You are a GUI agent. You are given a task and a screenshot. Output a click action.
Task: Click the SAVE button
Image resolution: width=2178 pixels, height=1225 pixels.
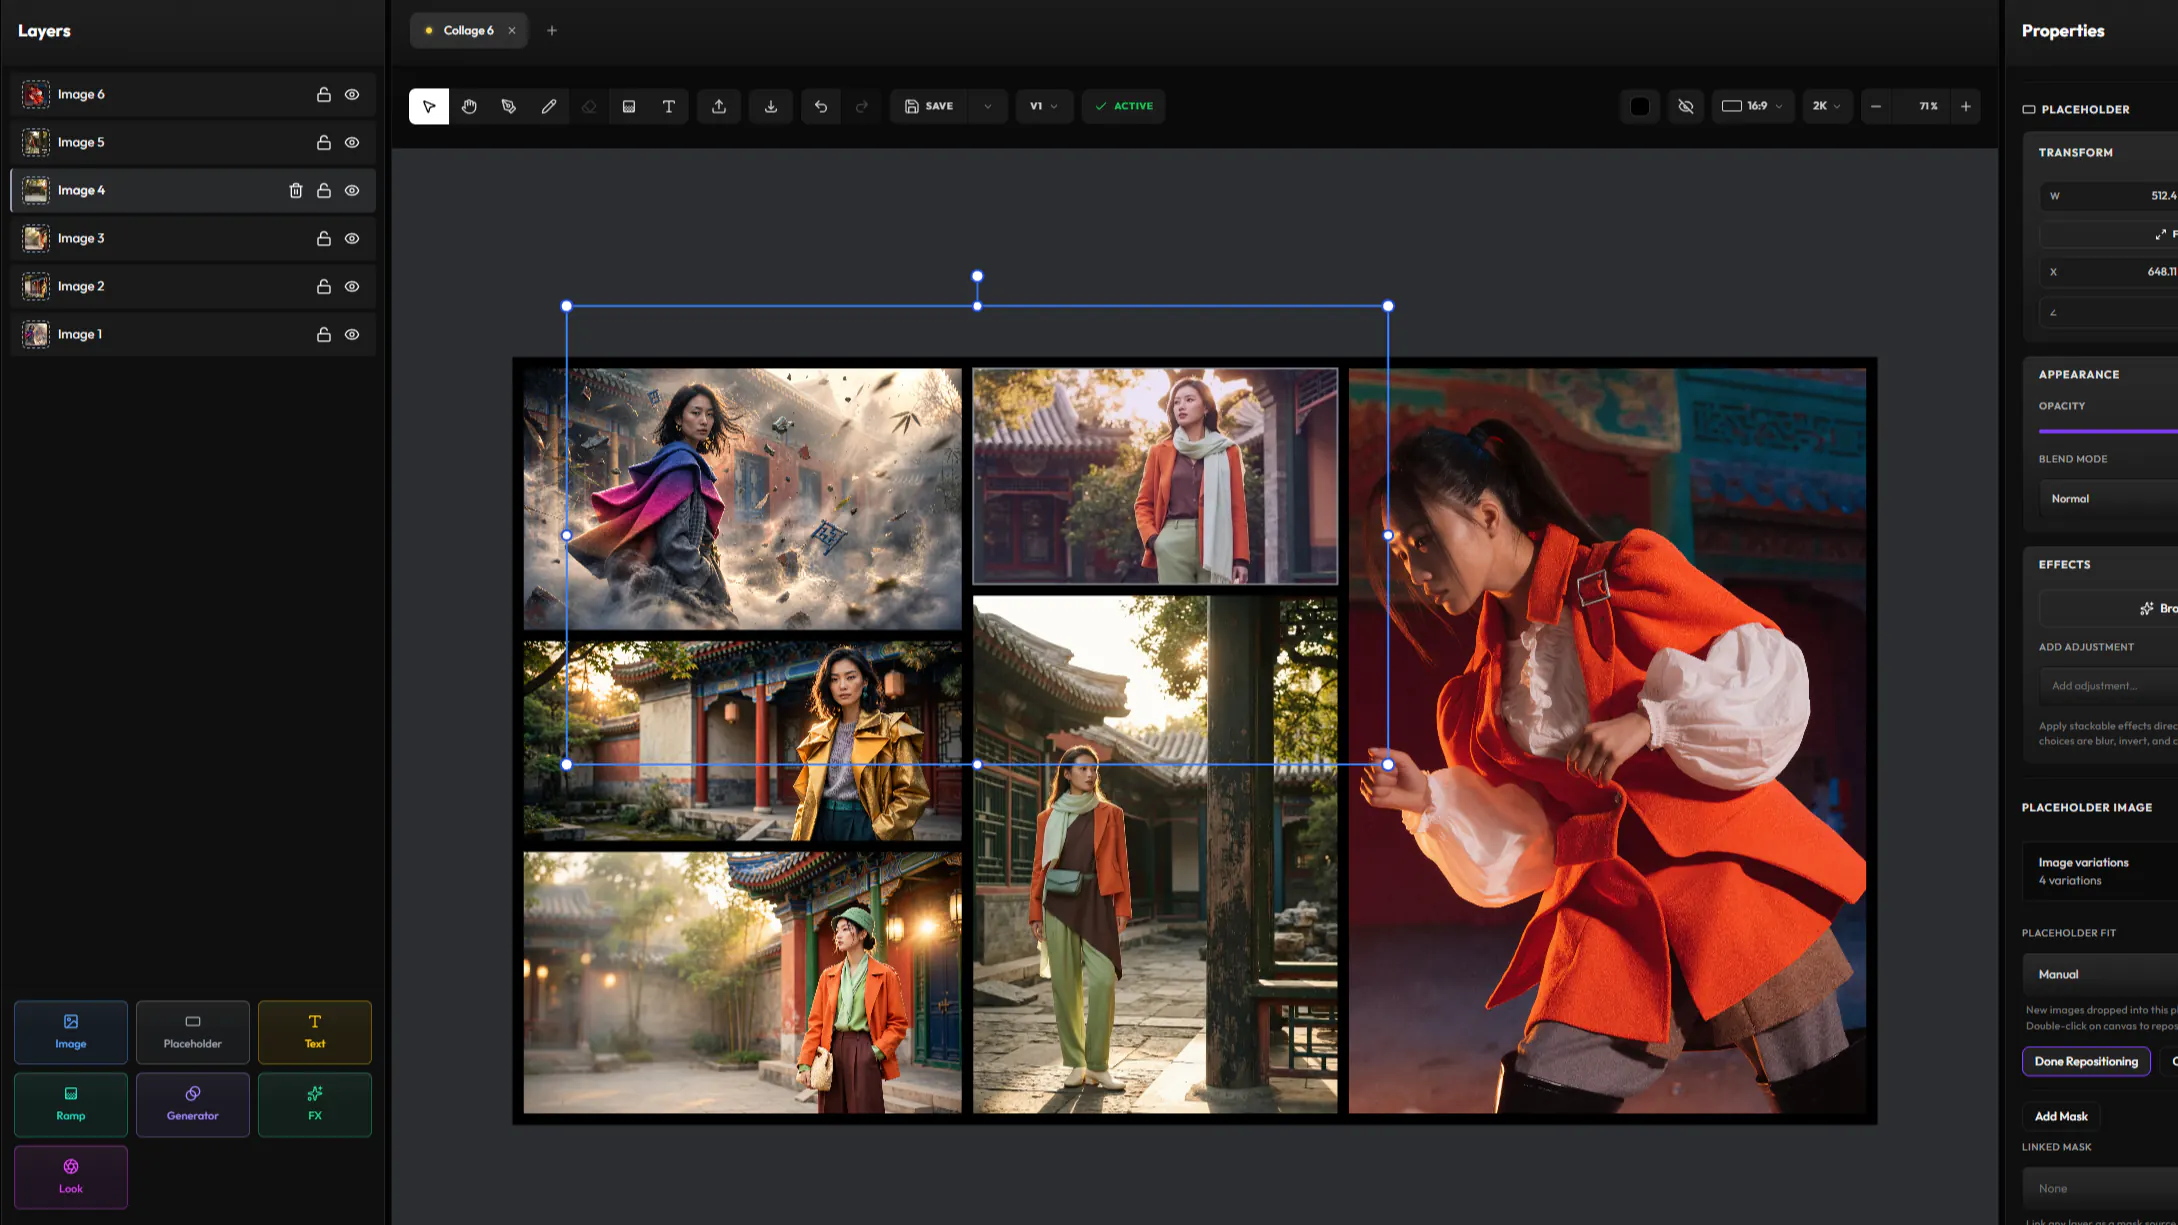coord(929,106)
